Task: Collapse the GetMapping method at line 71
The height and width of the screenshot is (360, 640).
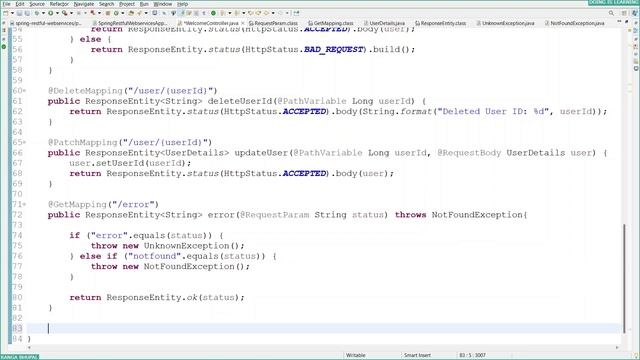Action: (24, 204)
